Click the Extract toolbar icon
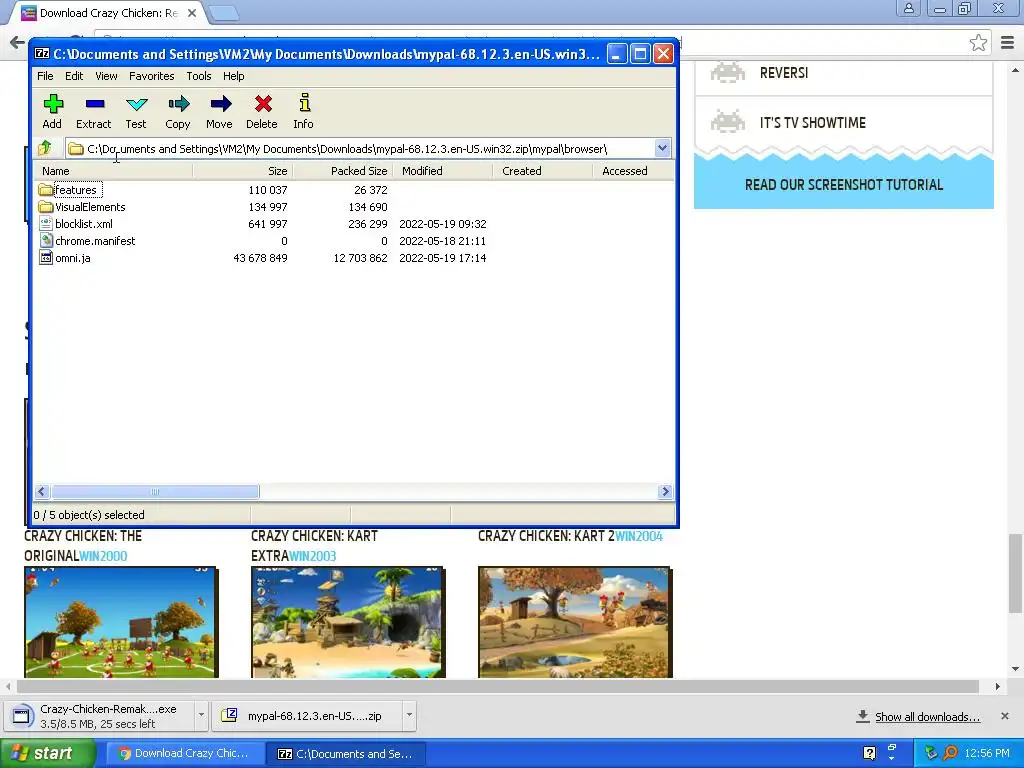Viewport: 1024px width, 768px height. [95, 104]
